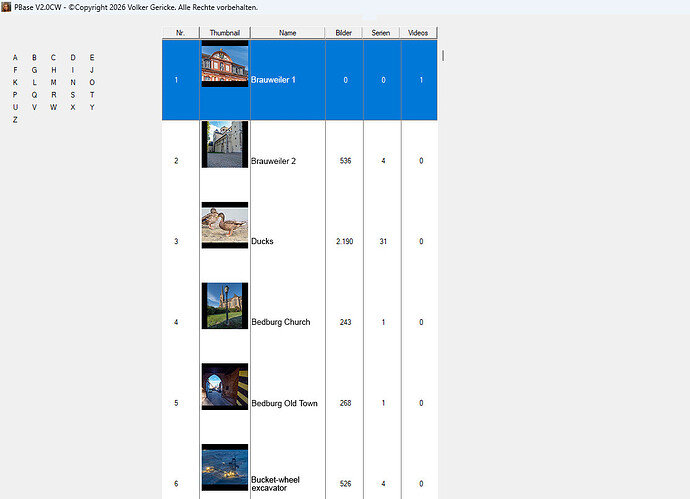Filter by letter Z
The height and width of the screenshot is (499, 690).
click(15, 120)
